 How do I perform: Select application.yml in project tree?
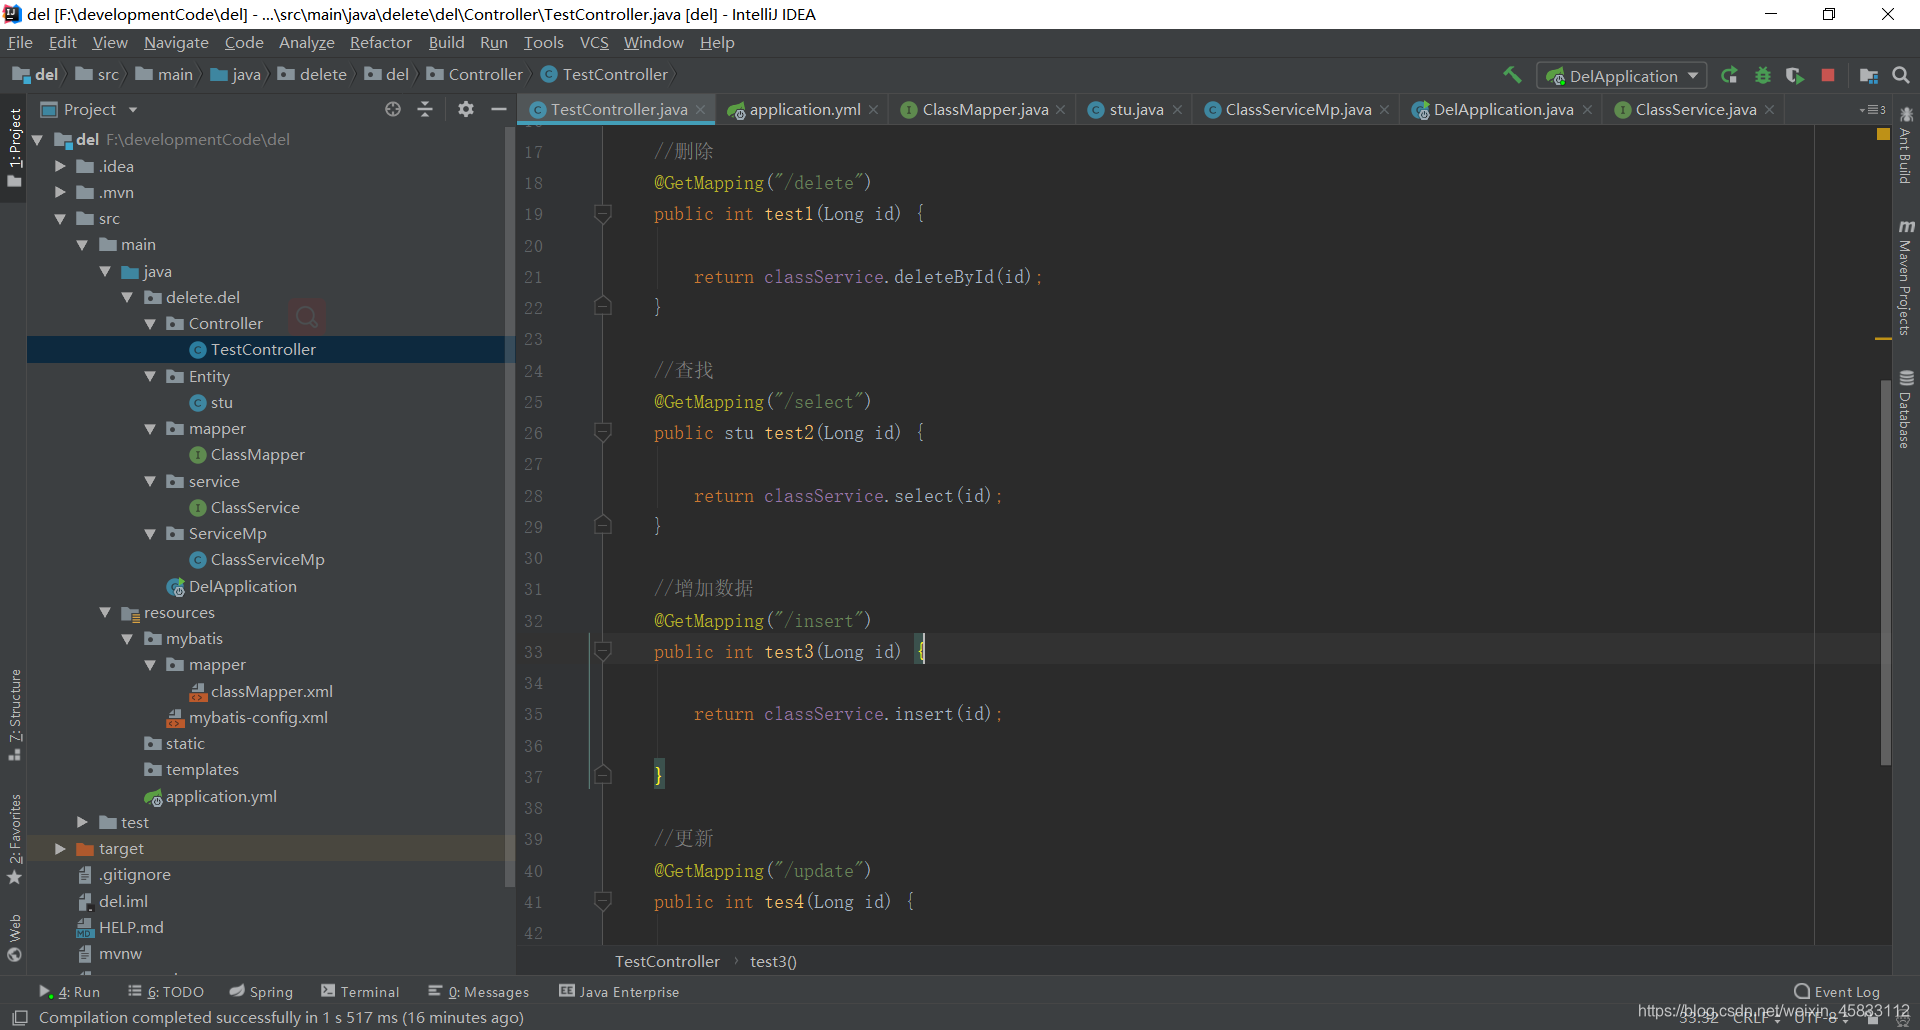coord(211,796)
